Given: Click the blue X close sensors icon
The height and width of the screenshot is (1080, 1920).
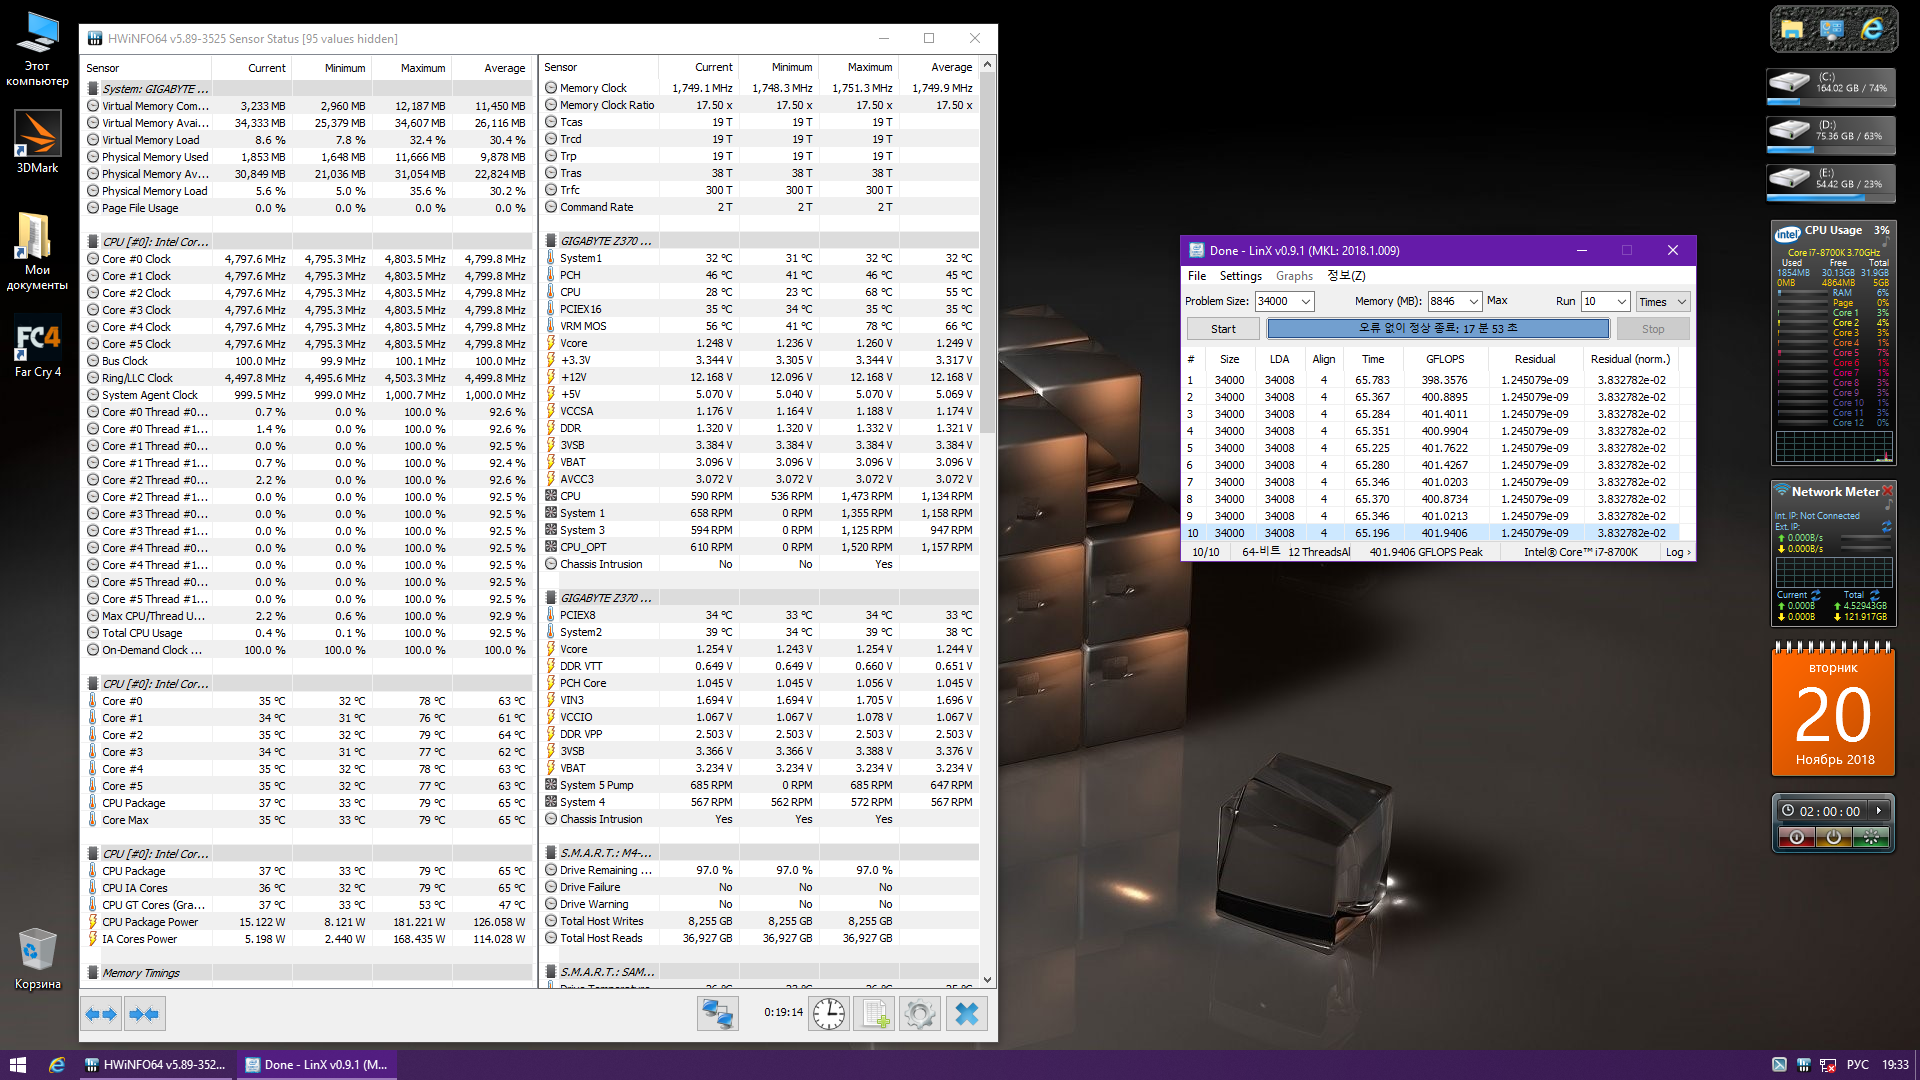Looking at the screenshot, I should (x=966, y=1014).
